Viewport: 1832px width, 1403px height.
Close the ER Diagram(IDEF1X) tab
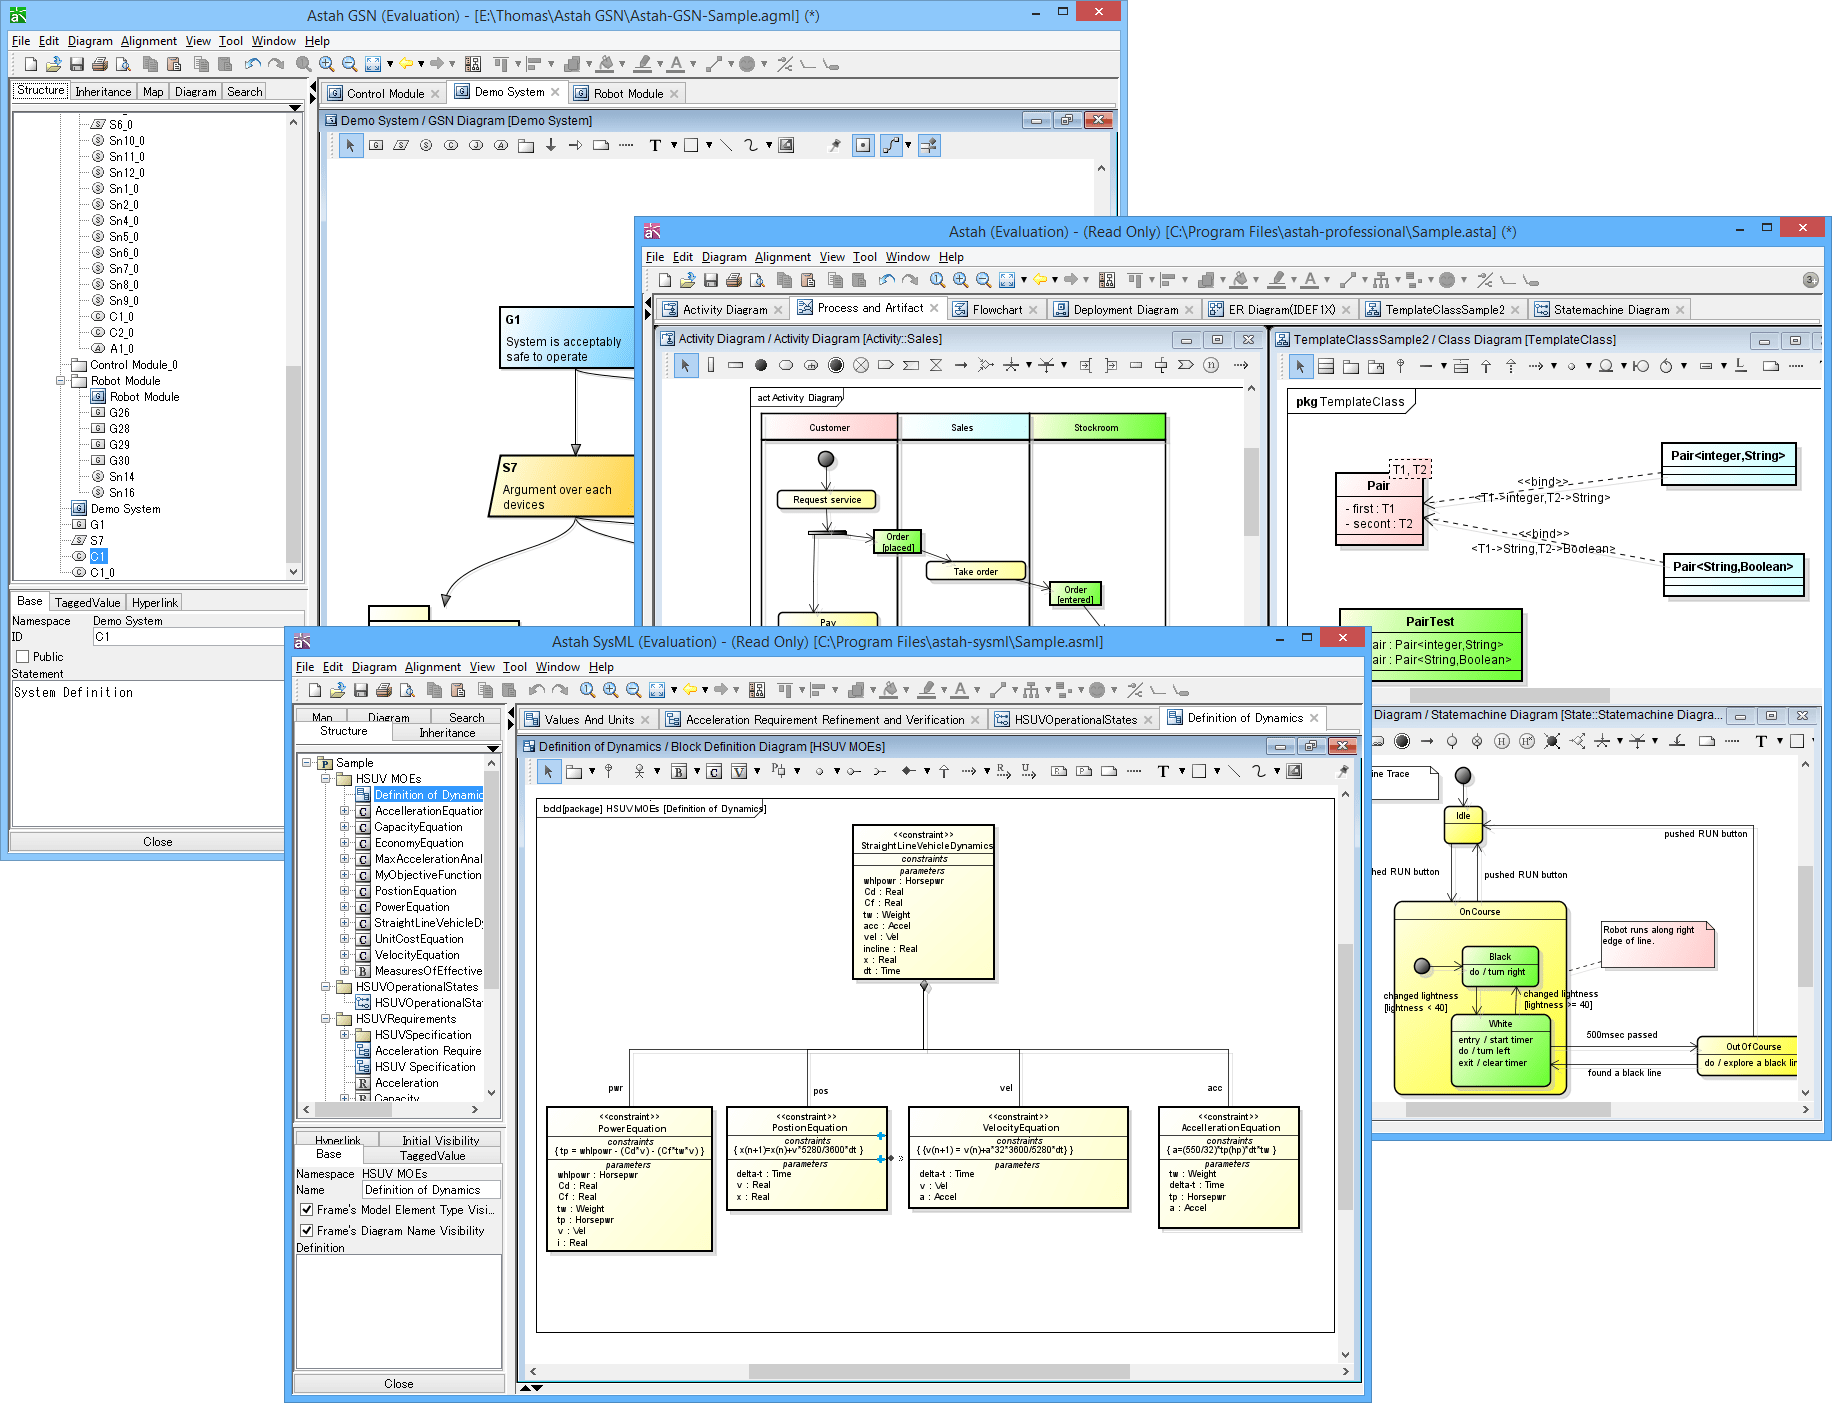tap(1346, 310)
